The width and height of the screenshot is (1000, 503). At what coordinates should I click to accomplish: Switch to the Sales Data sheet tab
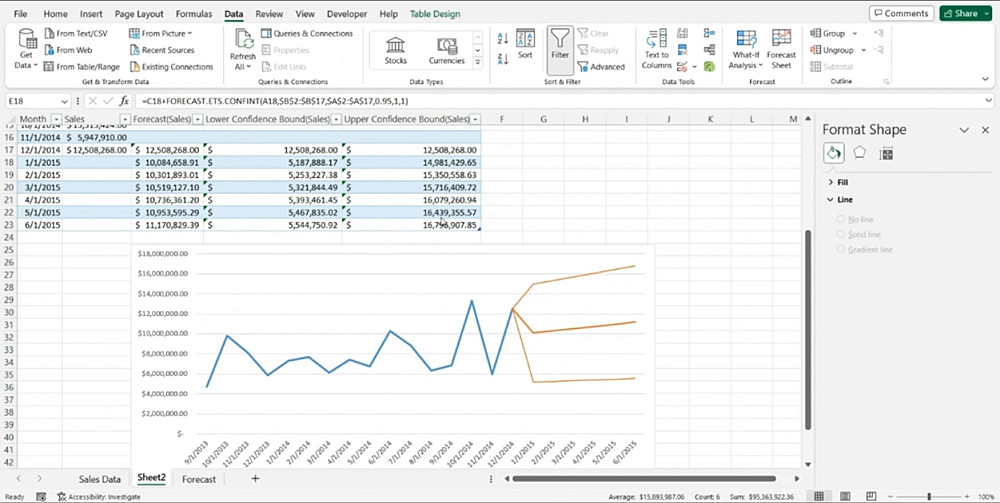99,479
